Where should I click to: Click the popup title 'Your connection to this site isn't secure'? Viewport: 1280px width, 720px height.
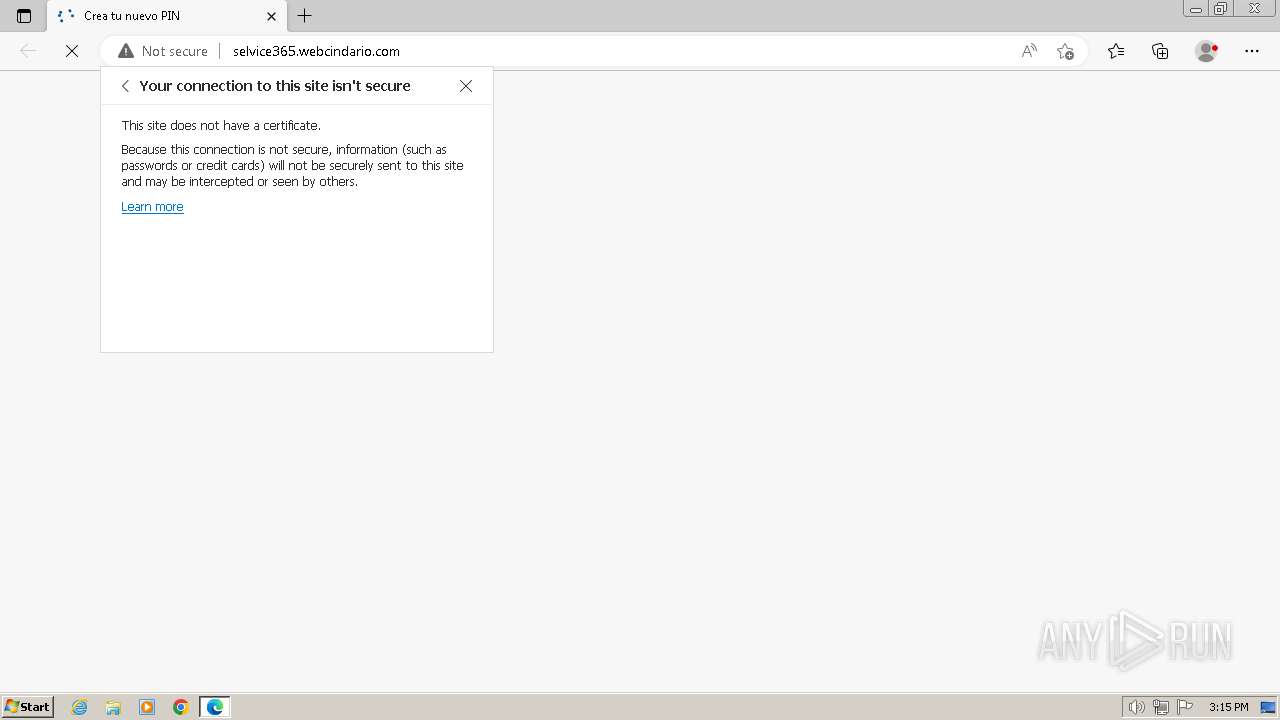pos(275,86)
